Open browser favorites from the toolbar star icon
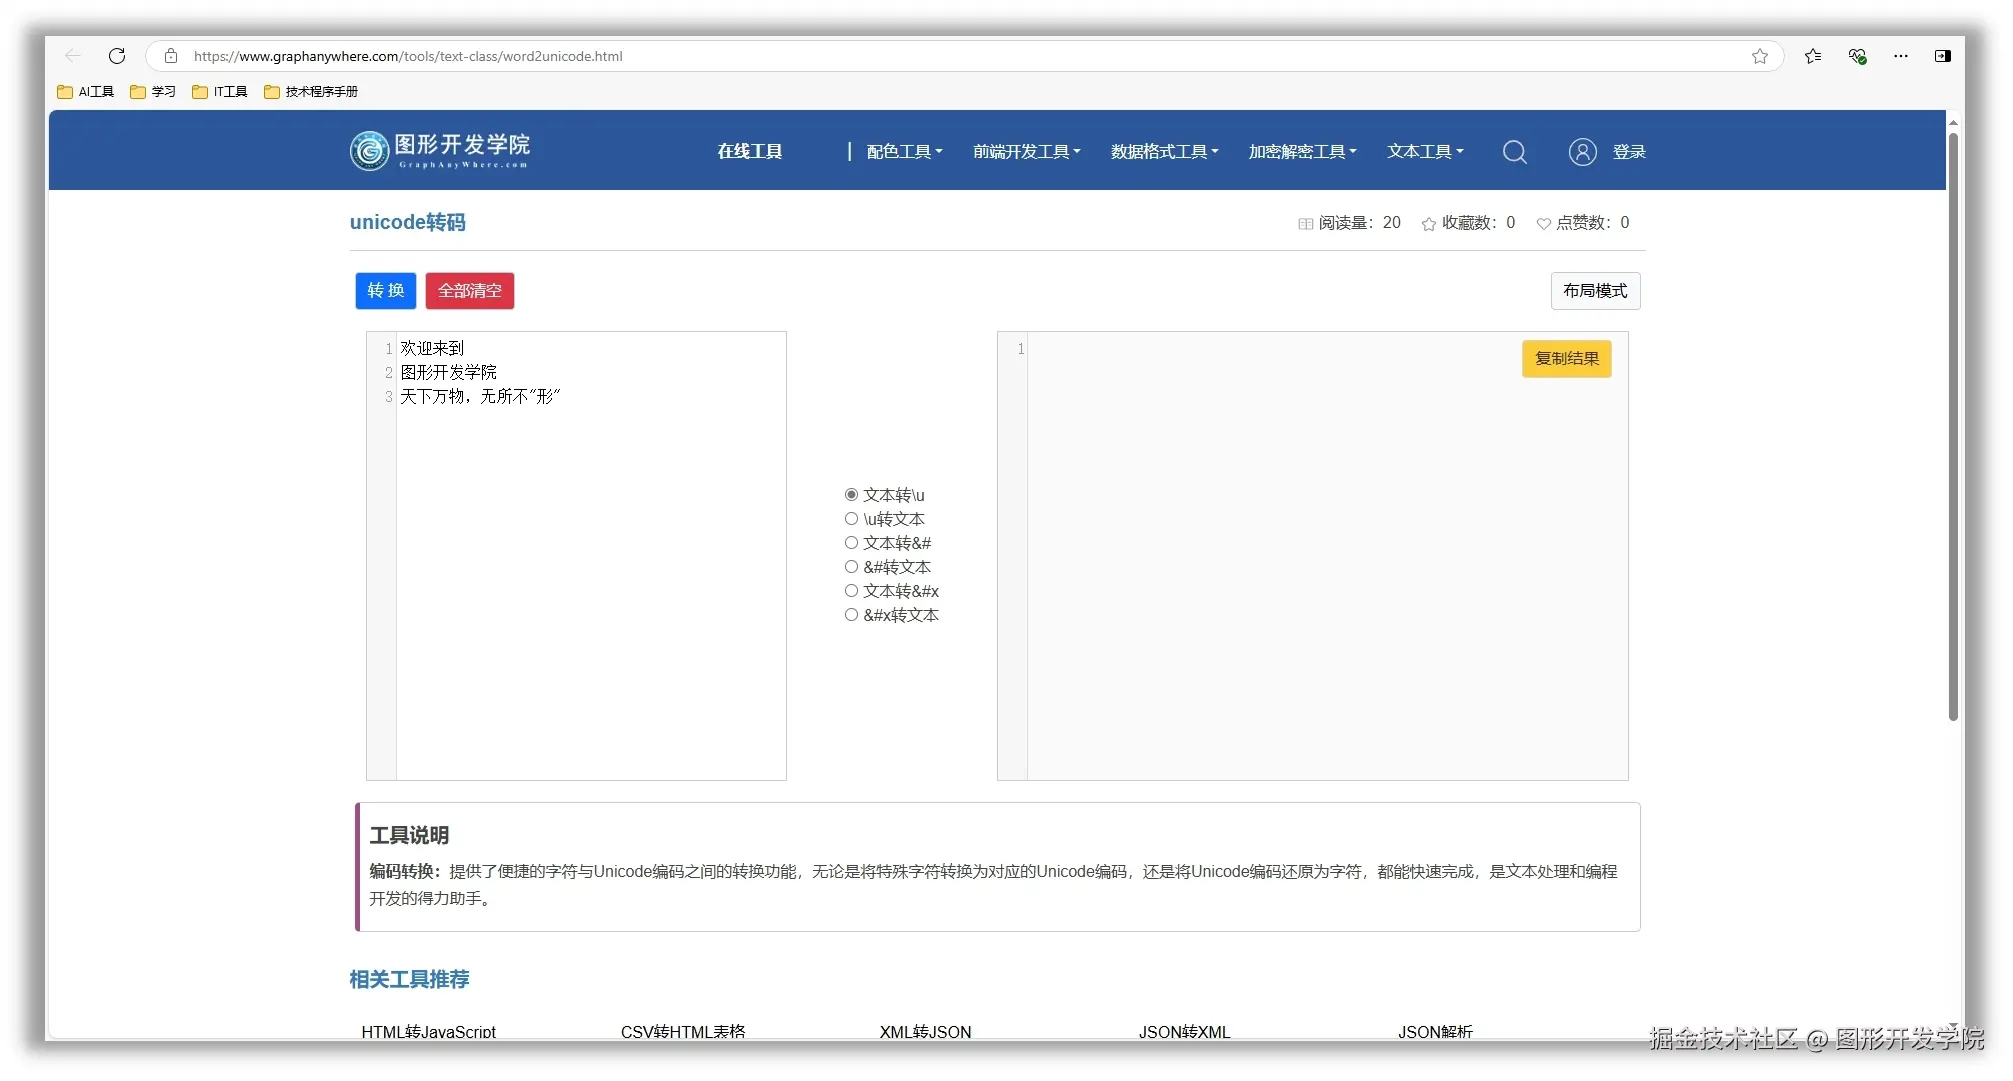The height and width of the screenshot is (1081, 2013). click(x=1812, y=56)
